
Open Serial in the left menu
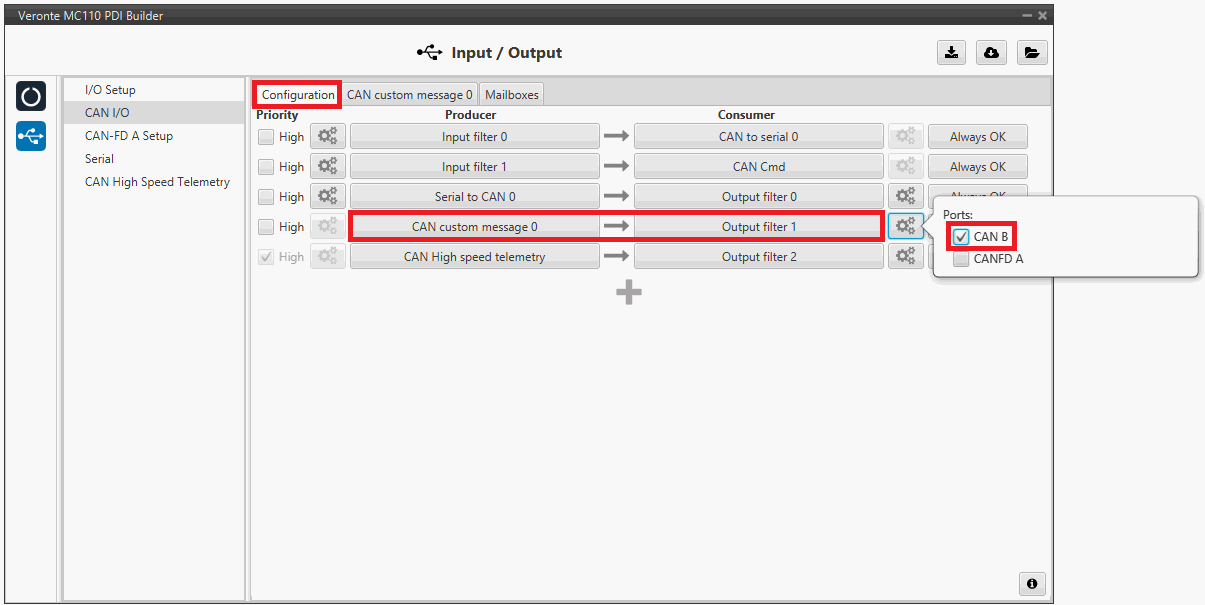coord(99,159)
